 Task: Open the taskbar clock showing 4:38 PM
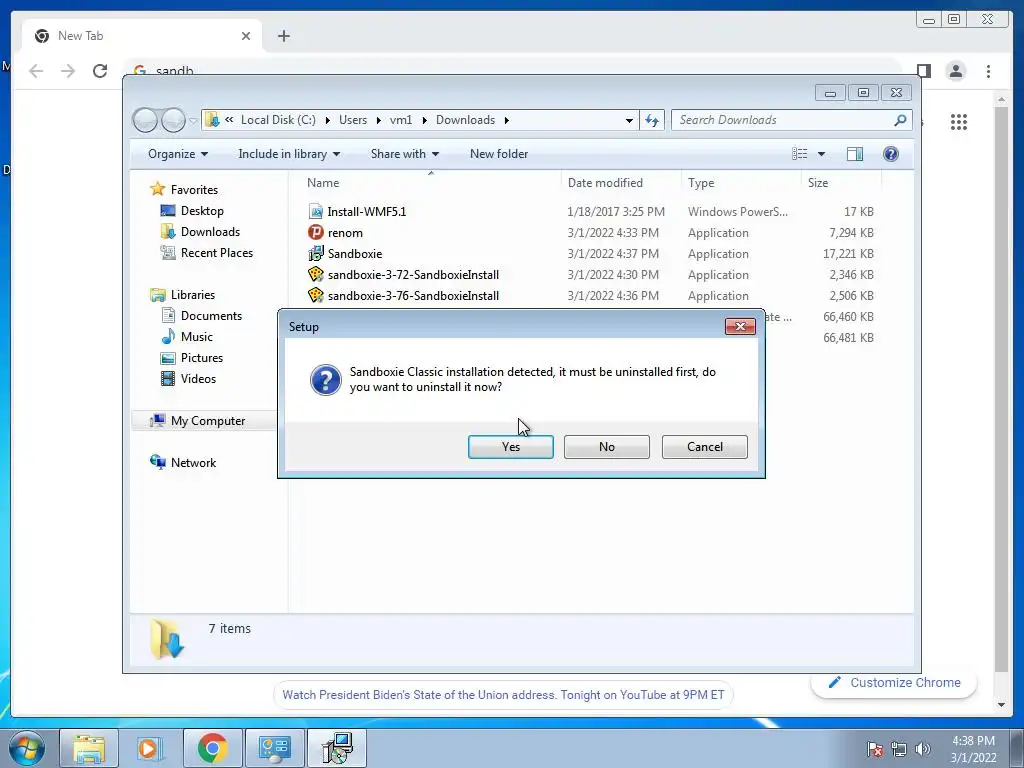click(x=973, y=749)
